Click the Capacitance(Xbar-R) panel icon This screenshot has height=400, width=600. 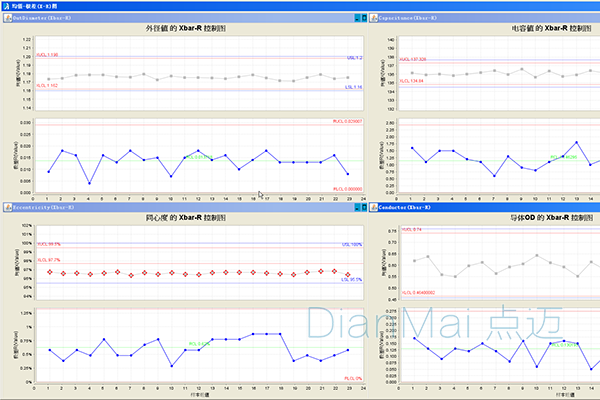click(375, 18)
